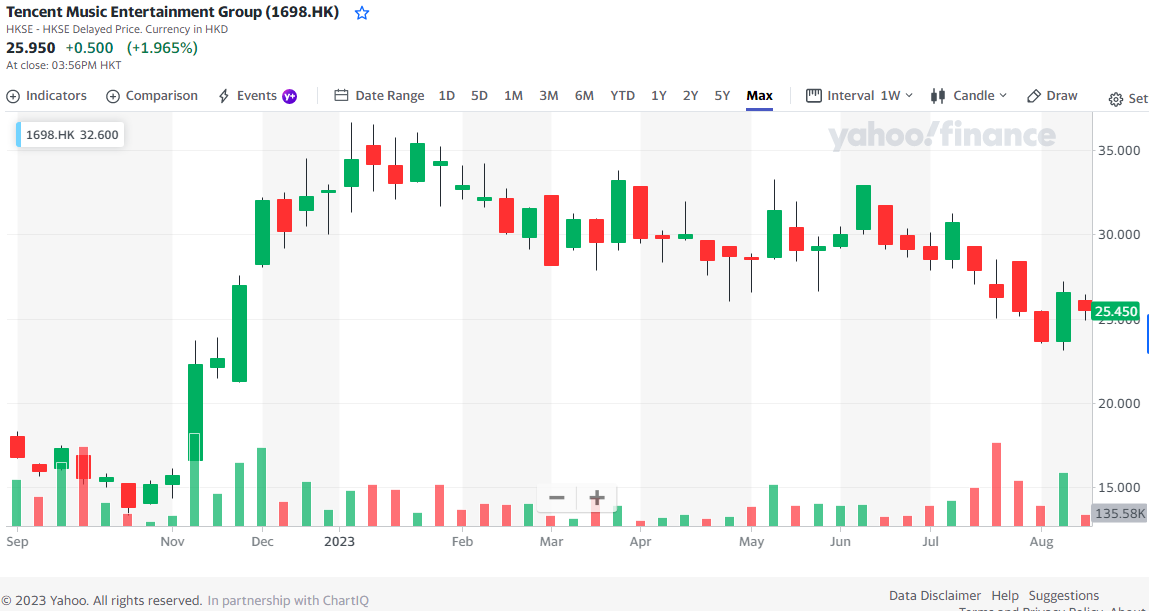1149x611 pixels.
Task: Select the 1Y time range
Action: point(659,96)
